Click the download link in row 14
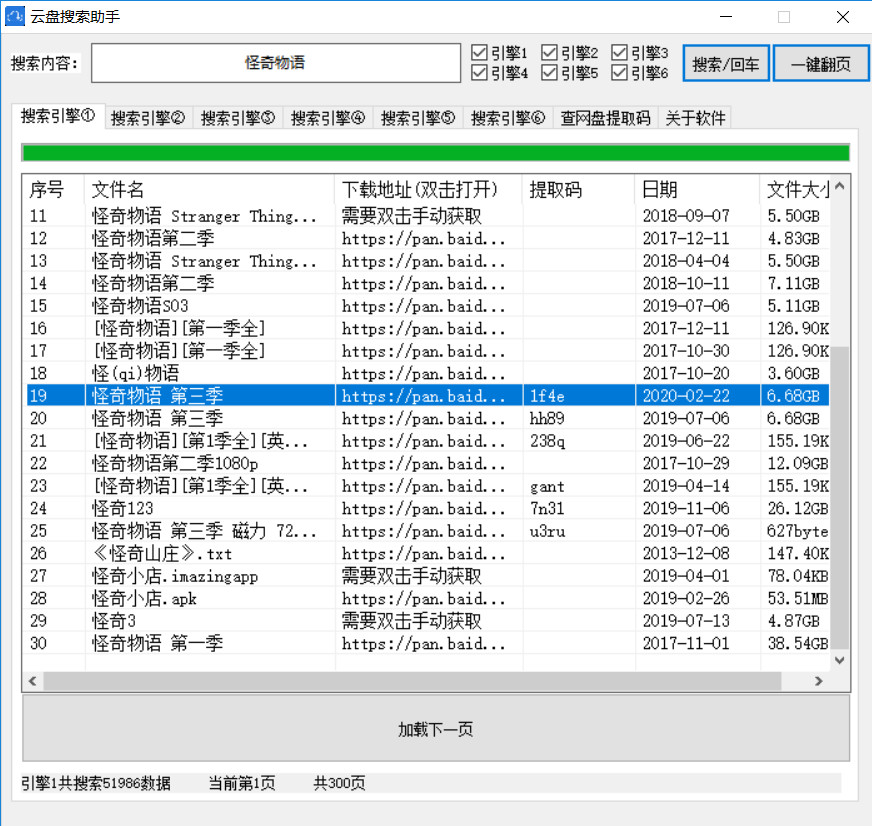This screenshot has width=872, height=826. click(423, 284)
